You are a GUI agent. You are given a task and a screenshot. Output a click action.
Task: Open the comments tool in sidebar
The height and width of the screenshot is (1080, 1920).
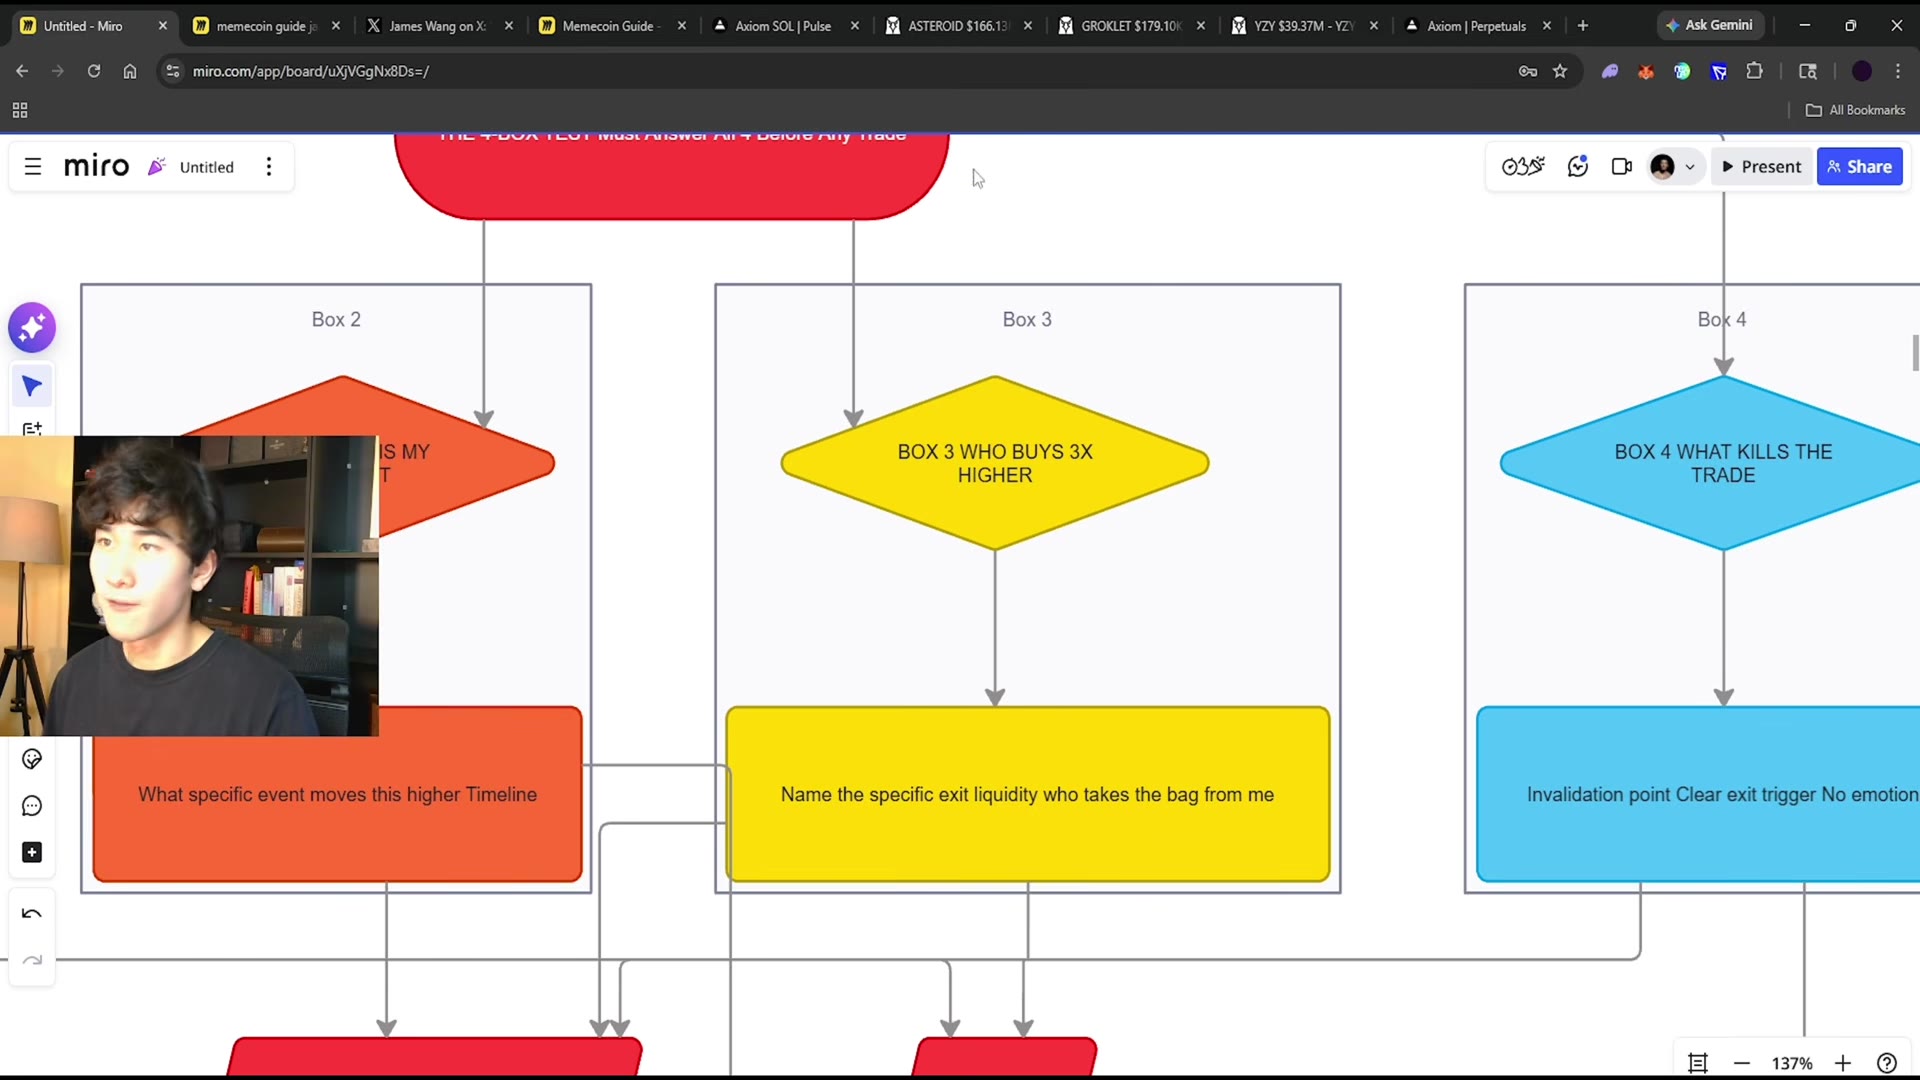coord(32,806)
